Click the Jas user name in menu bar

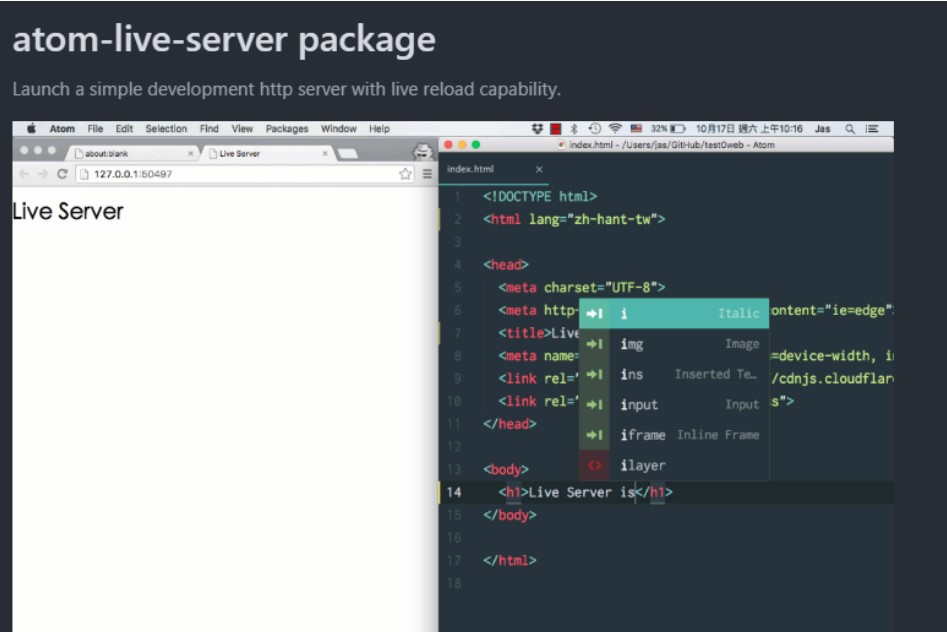(x=823, y=129)
